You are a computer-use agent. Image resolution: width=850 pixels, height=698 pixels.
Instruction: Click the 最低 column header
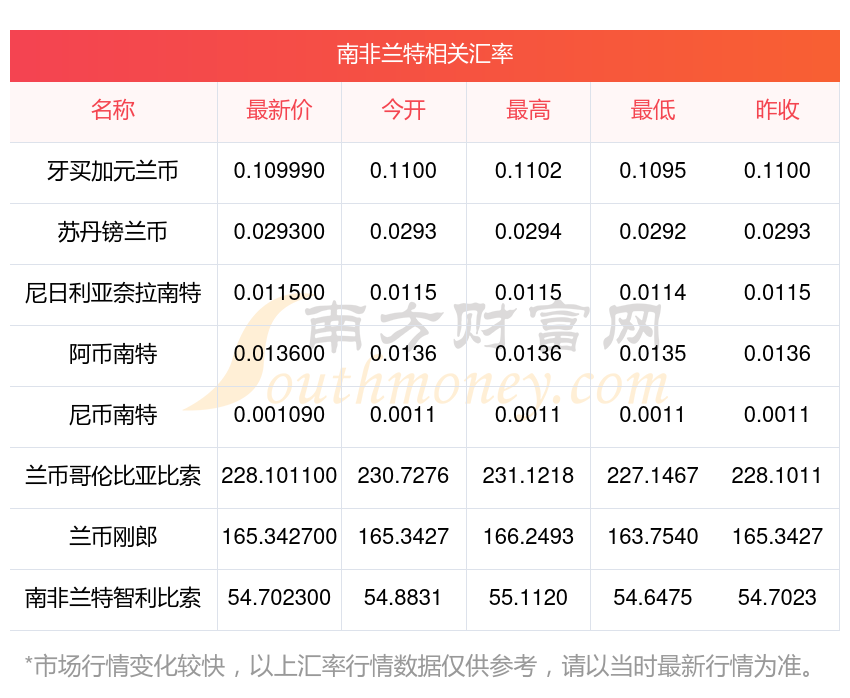(653, 110)
